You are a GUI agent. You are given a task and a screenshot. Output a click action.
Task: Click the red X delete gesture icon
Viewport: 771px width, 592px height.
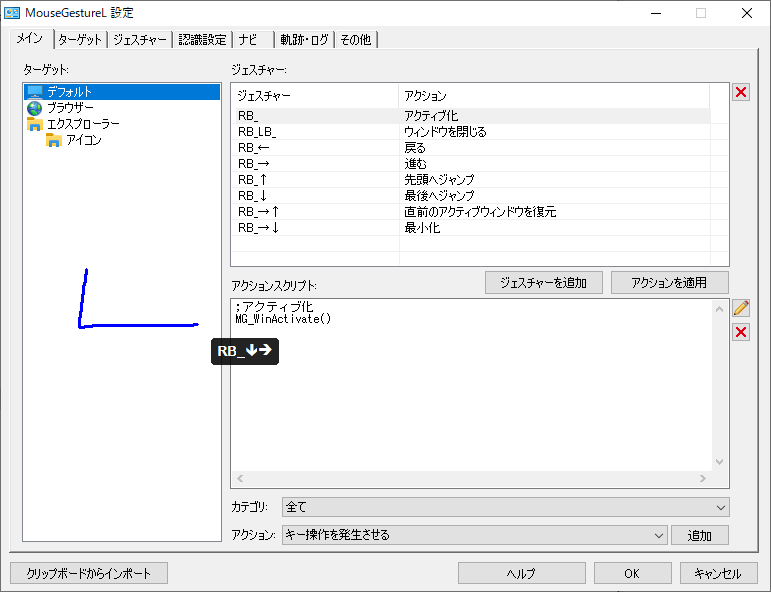point(741,93)
